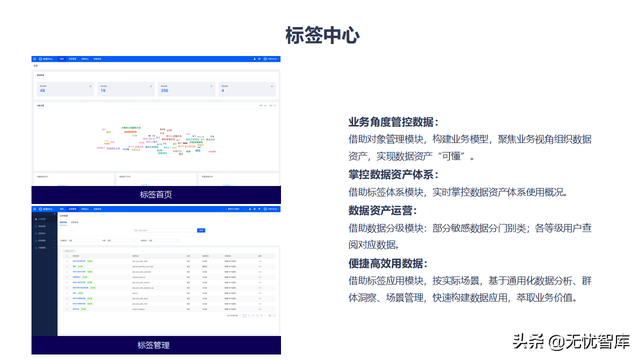This screenshot has height=360, width=640.
Task: Open the tag name link in the first table row
Action: pyautogui.click(x=79, y=261)
